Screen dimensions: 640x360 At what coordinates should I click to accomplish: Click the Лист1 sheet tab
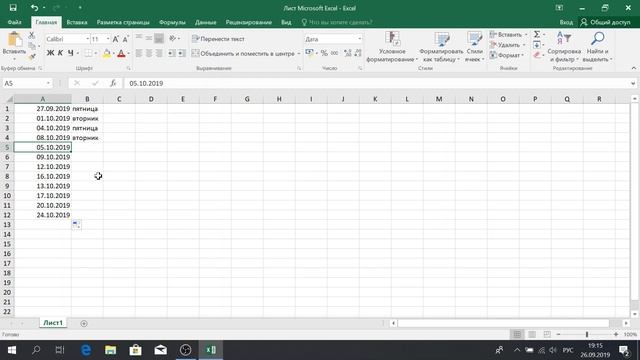click(x=53, y=323)
